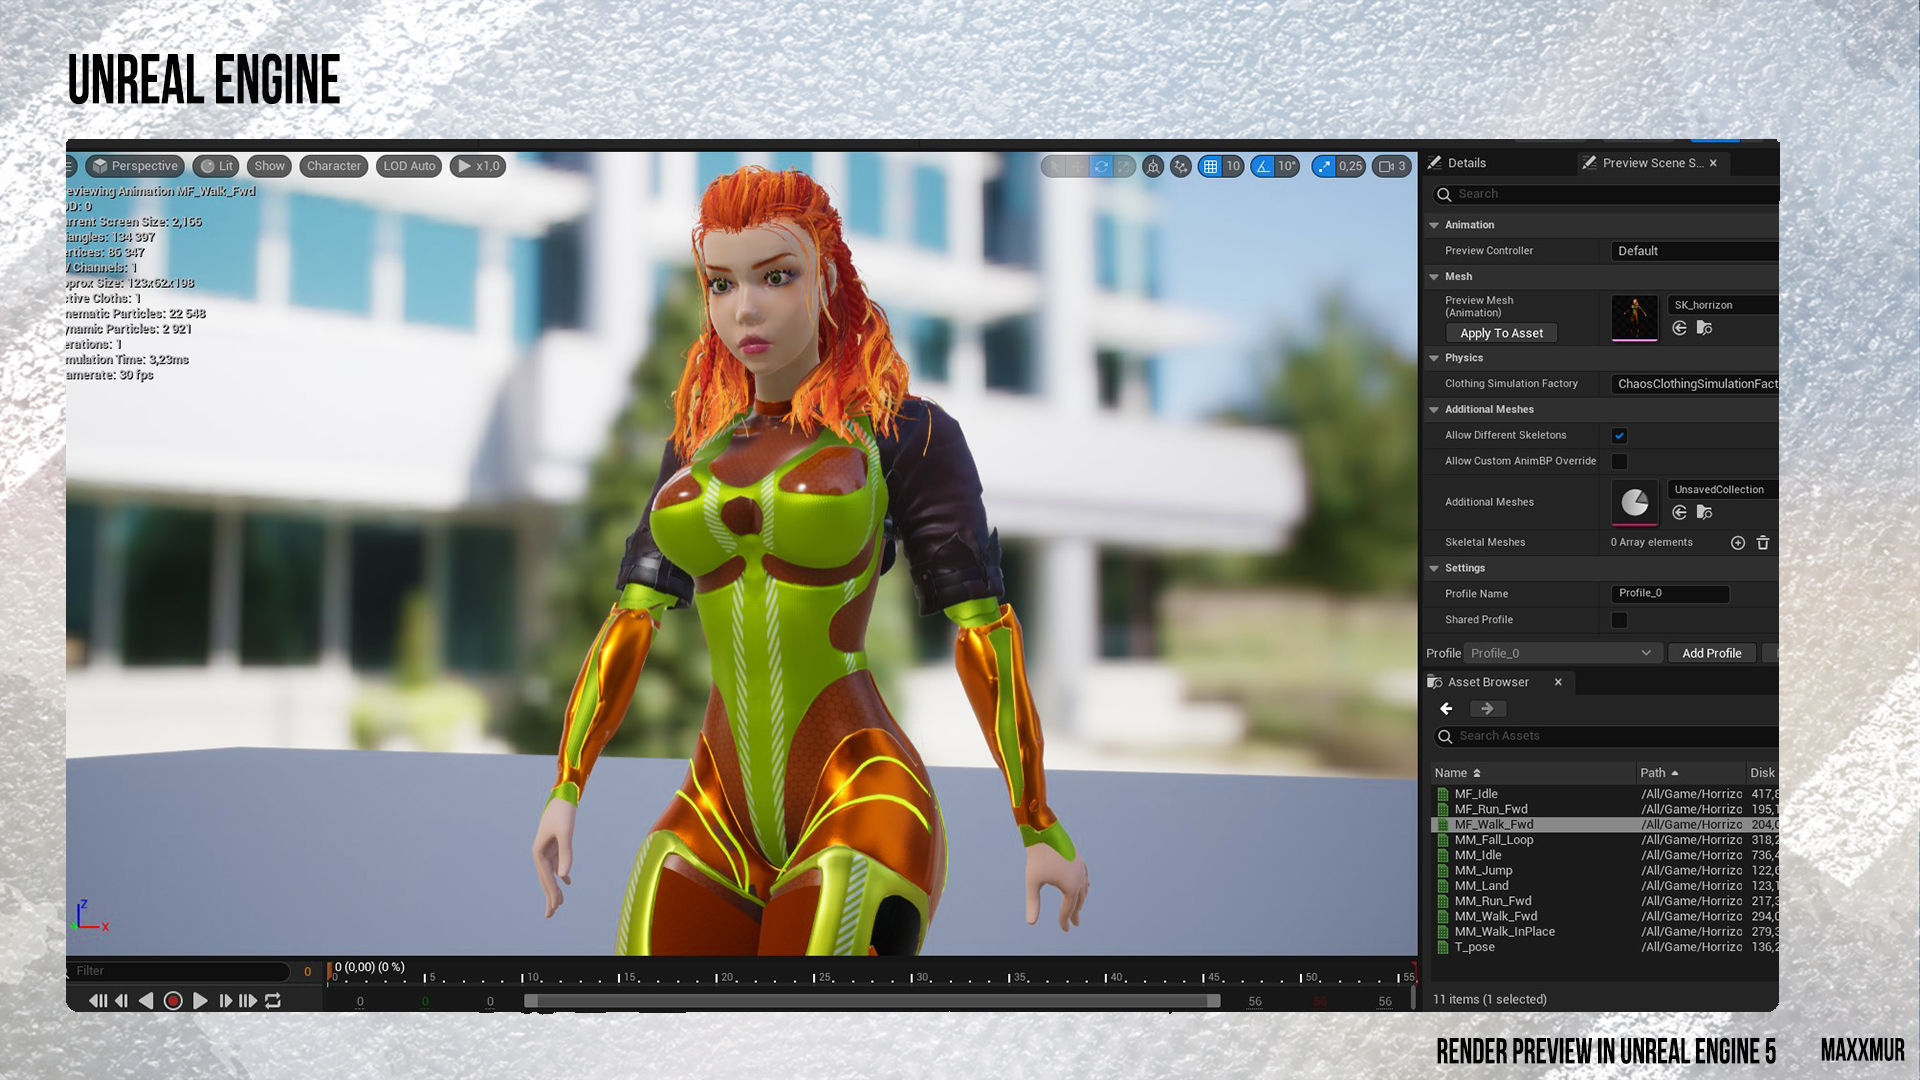Screen dimensions: 1920x1080
Task: Click the UnsavedCollection thumbnail
Action: [x=1635, y=502]
